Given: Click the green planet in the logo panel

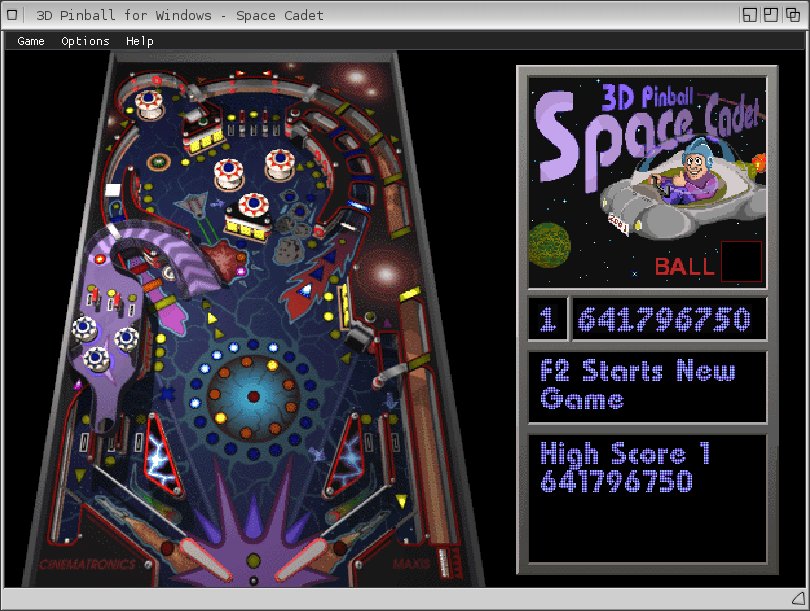Looking at the screenshot, I should pyautogui.click(x=549, y=245).
